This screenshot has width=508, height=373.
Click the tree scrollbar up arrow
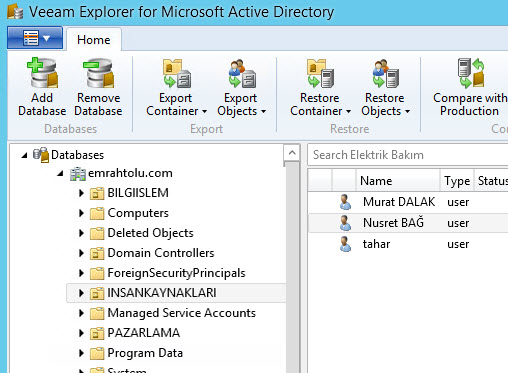click(x=292, y=153)
